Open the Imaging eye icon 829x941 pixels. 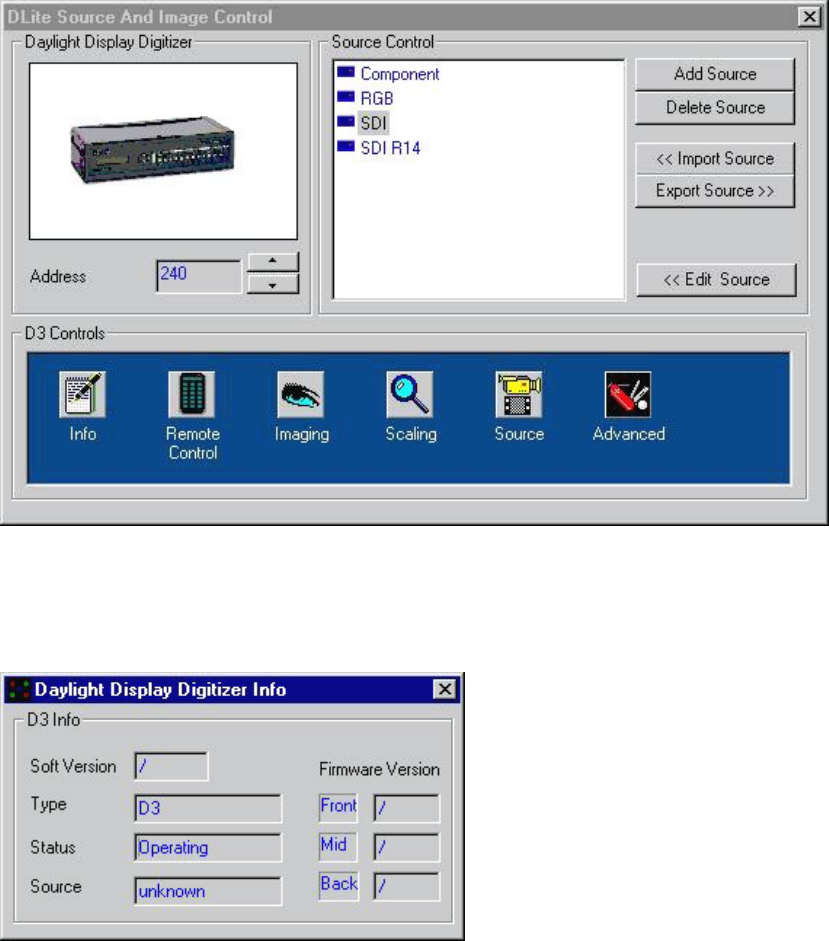[301, 394]
